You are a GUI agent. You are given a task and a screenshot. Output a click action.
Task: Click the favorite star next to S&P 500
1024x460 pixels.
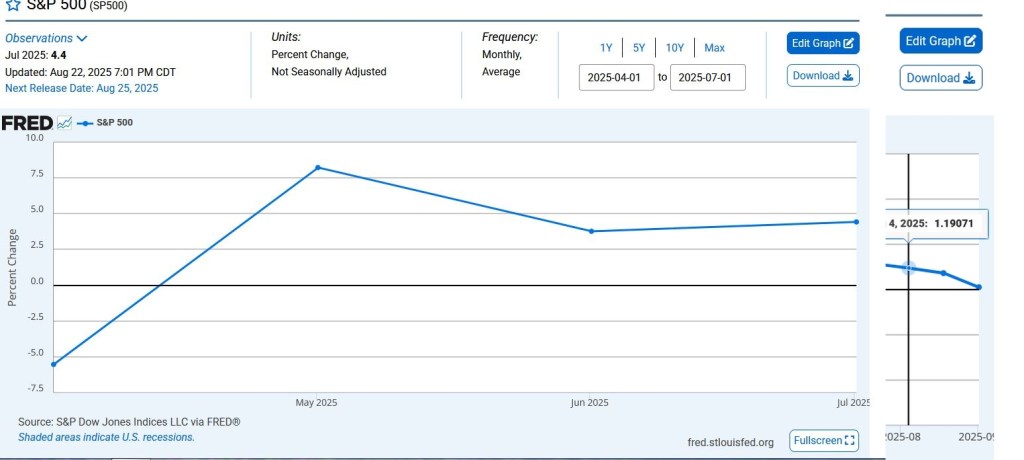(x=13, y=5)
